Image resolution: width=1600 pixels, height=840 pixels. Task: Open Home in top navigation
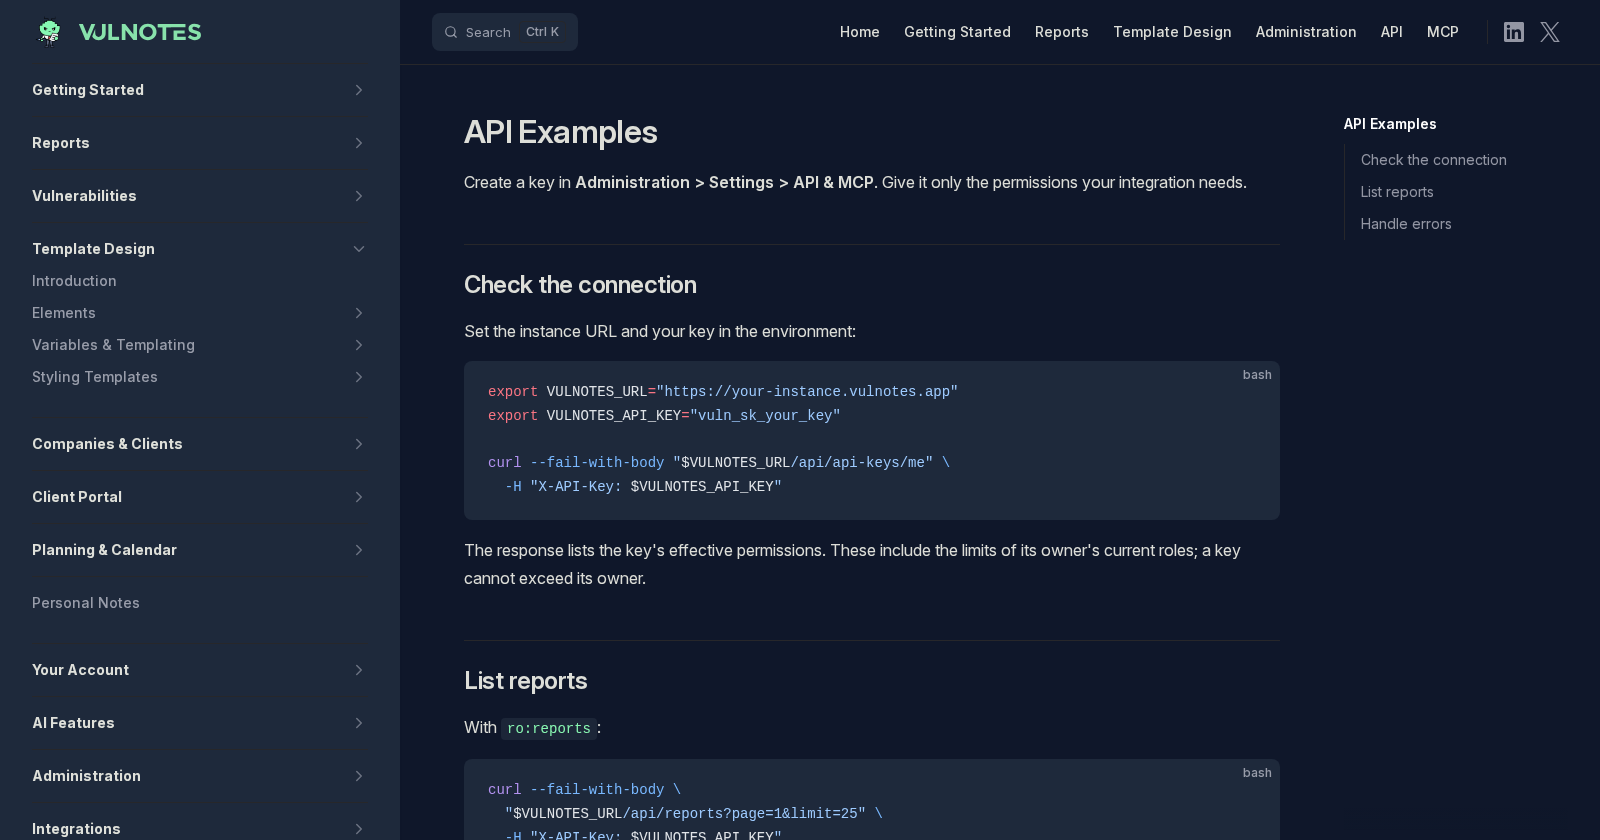(860, 32)
